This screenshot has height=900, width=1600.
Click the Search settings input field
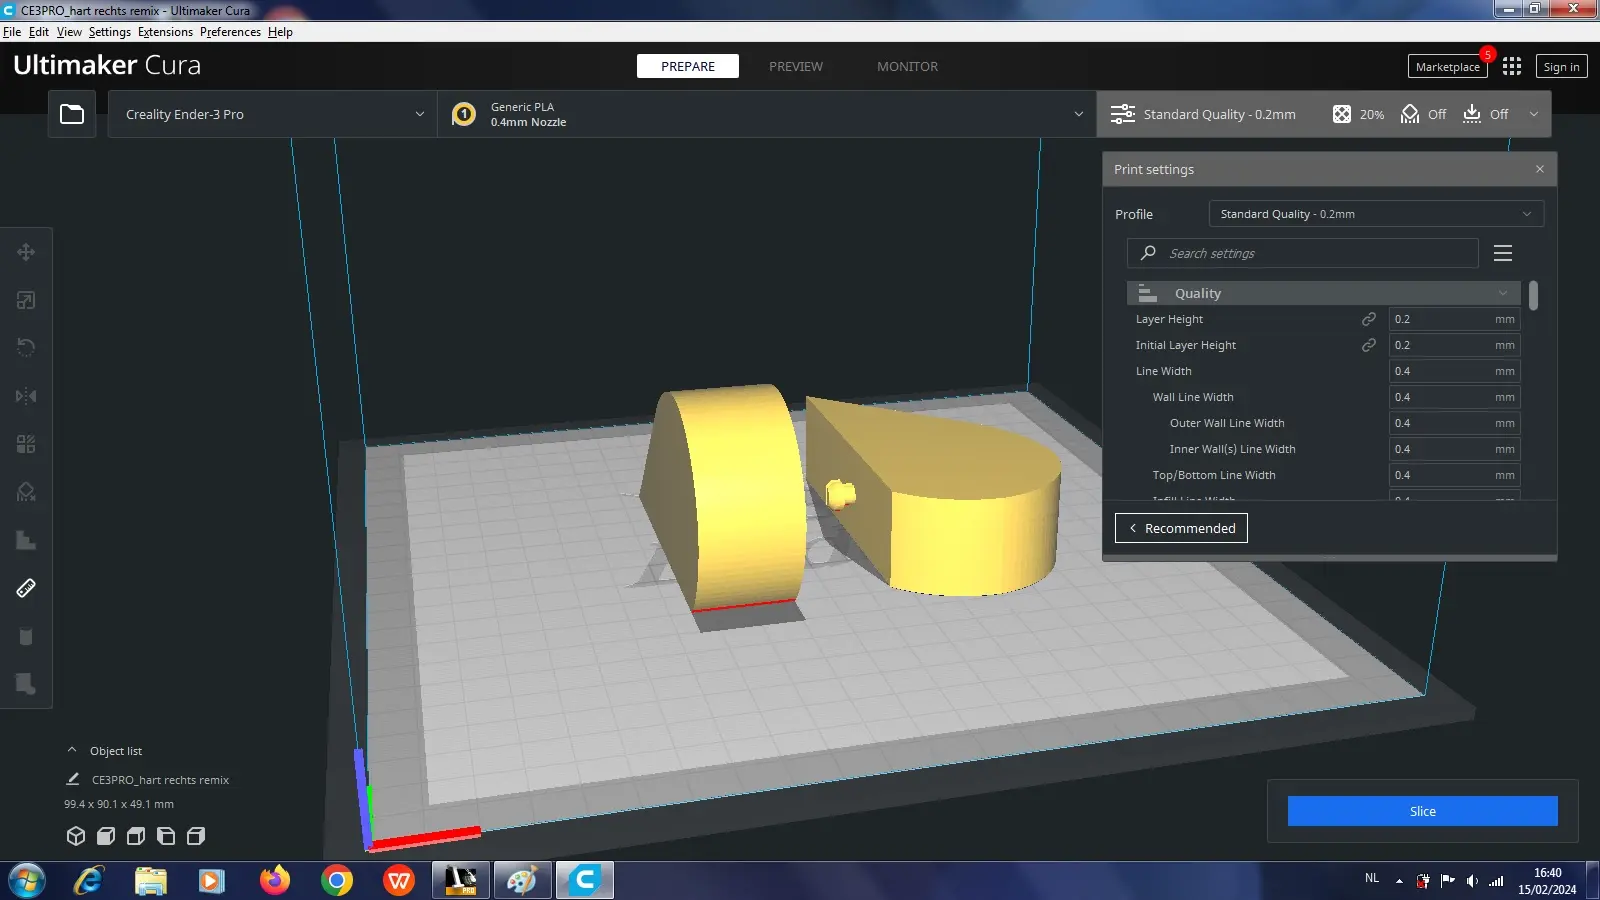(x=1310, y=253)
